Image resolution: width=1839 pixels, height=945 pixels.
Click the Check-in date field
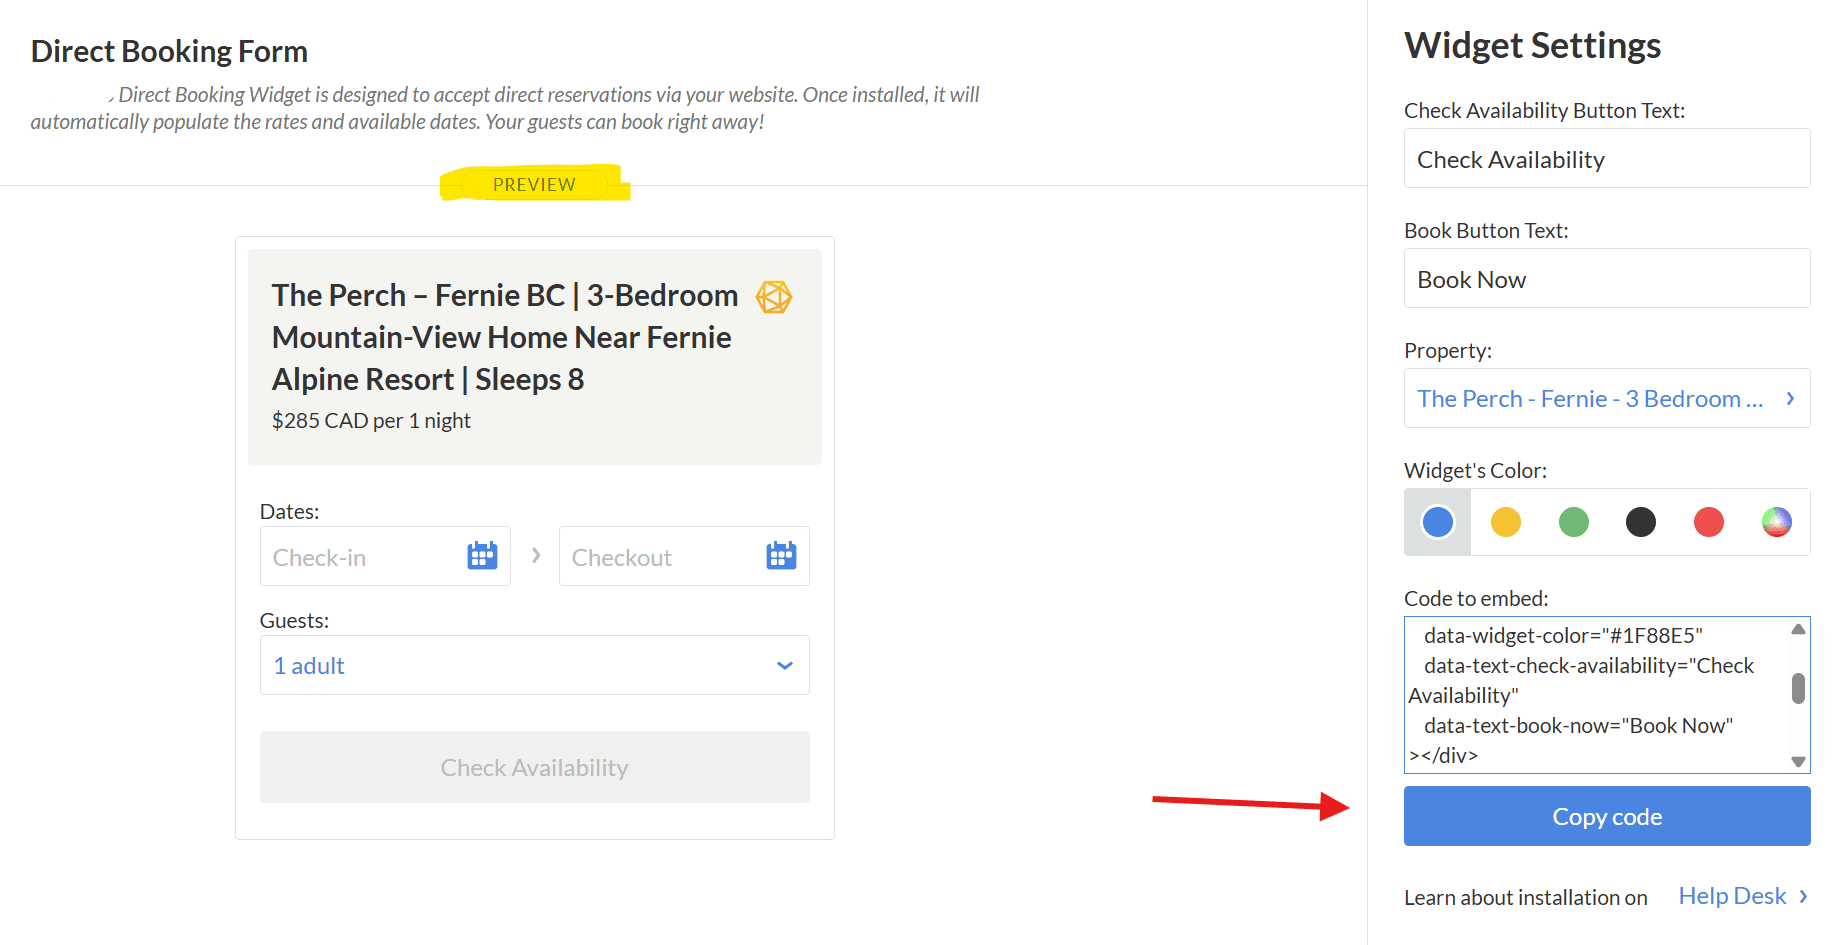pos(385,556)
